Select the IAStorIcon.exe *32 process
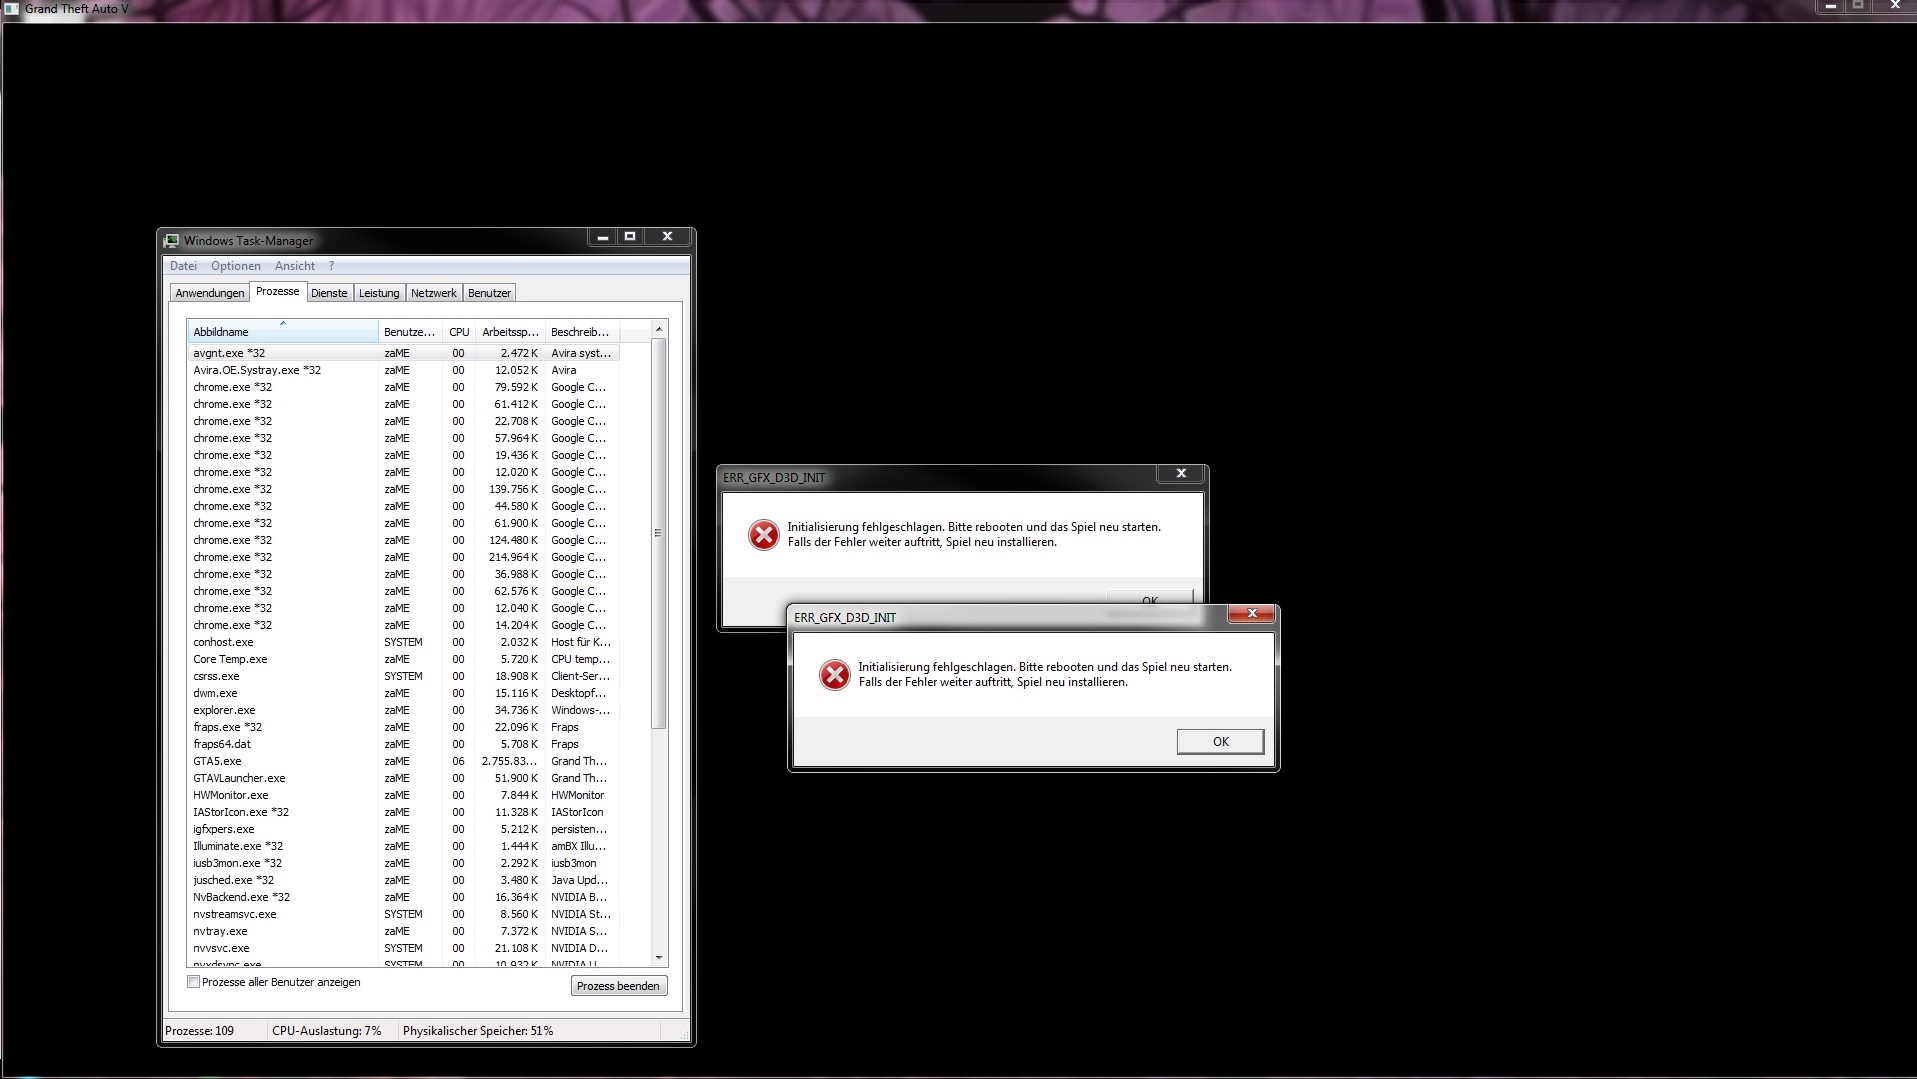Viewport: 1917px width, 1079px height. point(403,812)
